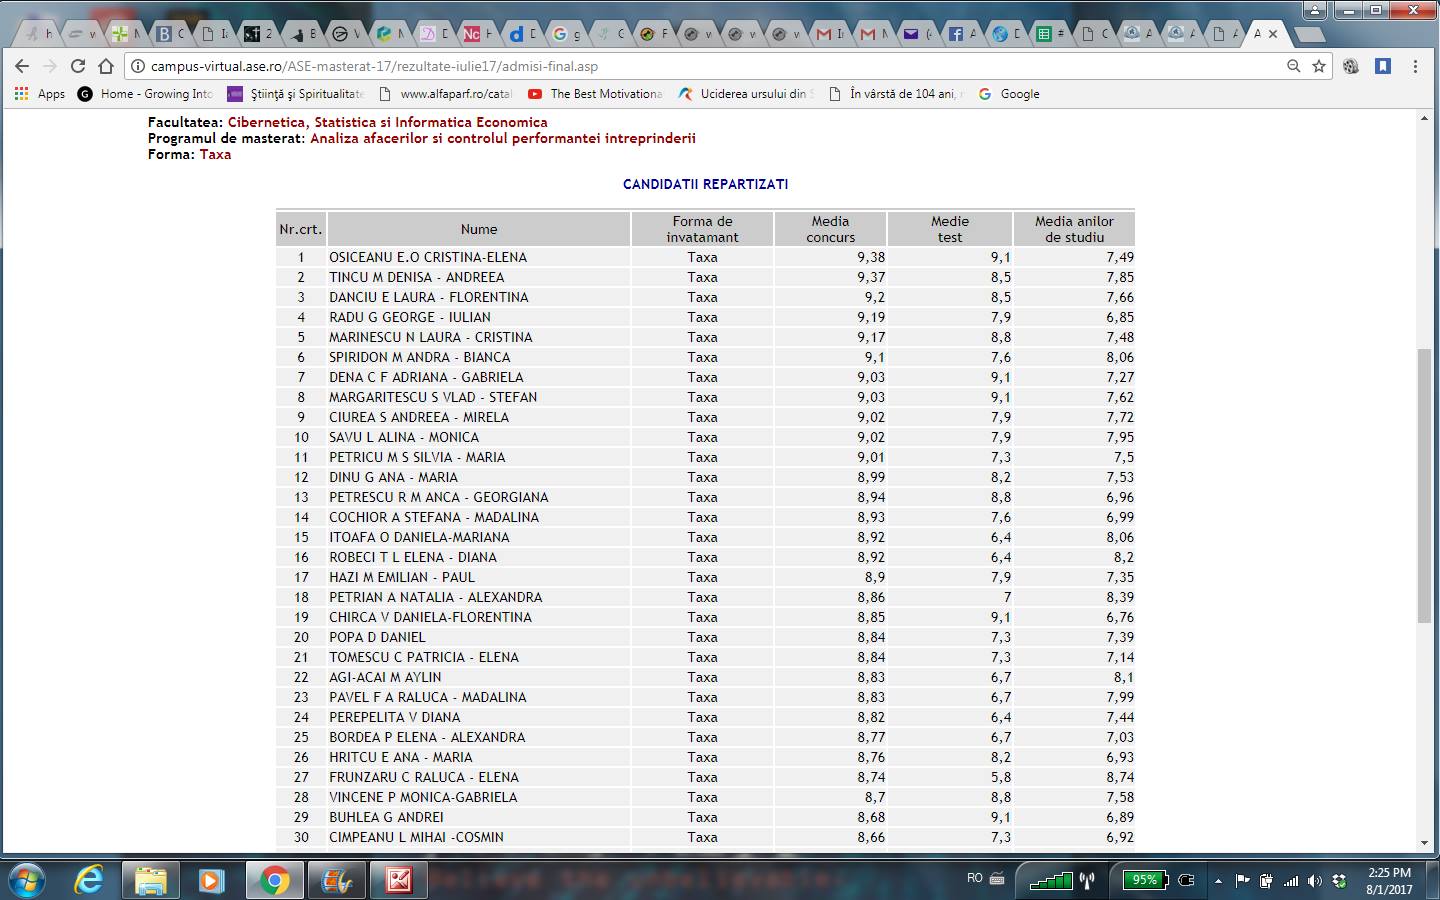Click the scrollbar up arrow

point(1425,118)
